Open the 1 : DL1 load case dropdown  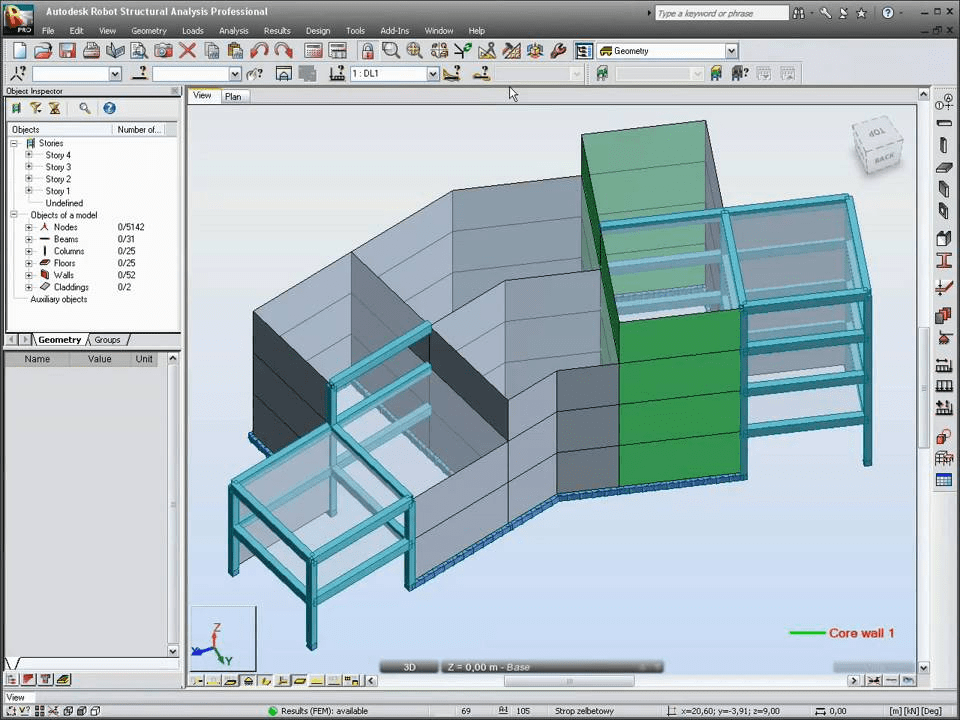[430, 73]
